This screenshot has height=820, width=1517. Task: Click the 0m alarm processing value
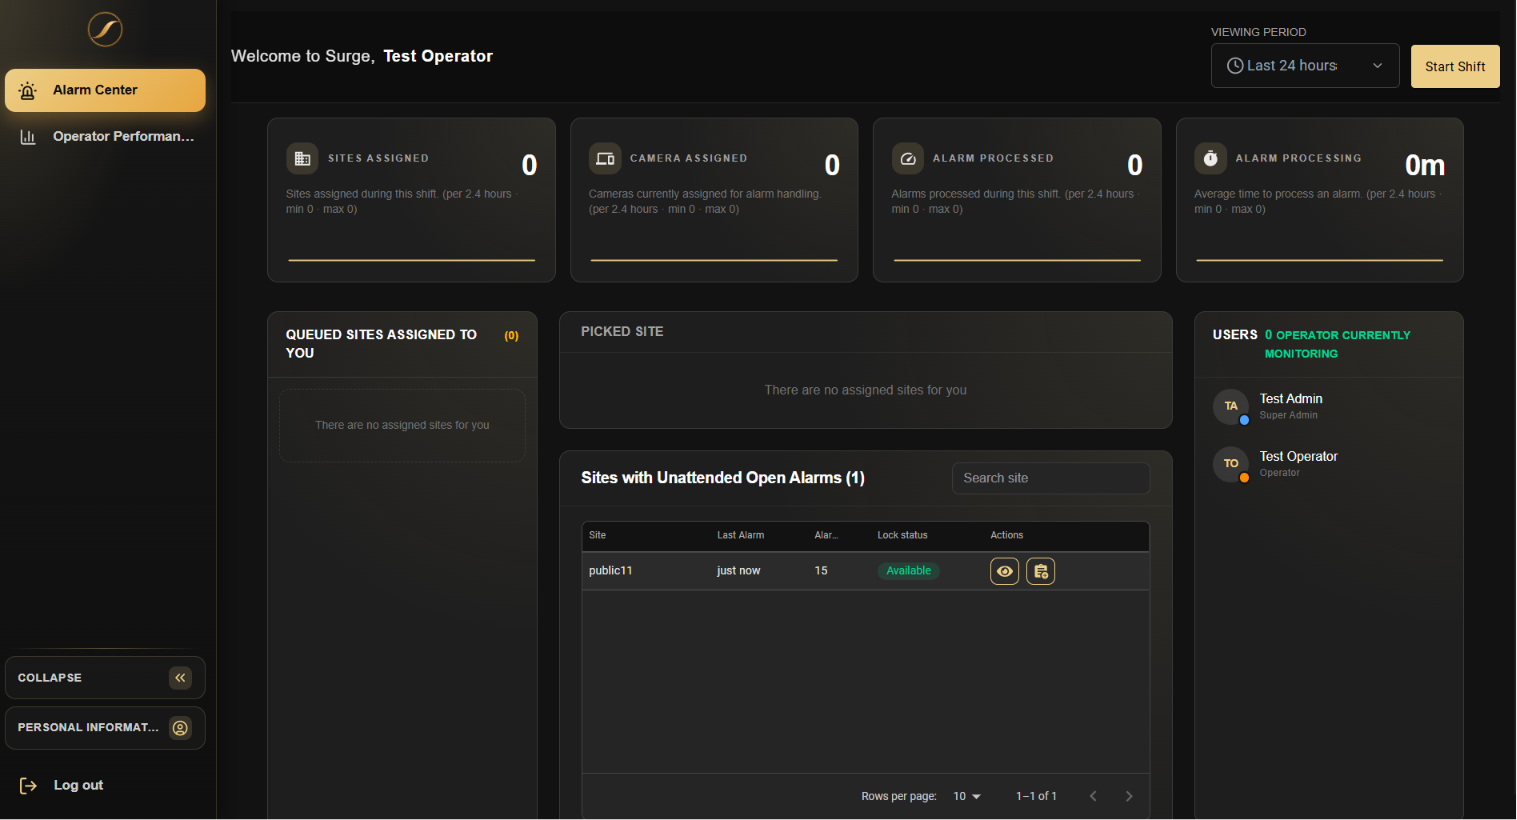tap(1425, 165)
